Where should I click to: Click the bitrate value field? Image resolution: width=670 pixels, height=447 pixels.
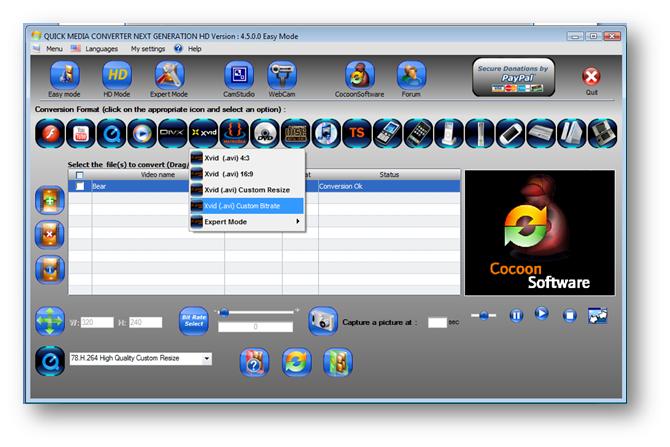click(255, 327)
